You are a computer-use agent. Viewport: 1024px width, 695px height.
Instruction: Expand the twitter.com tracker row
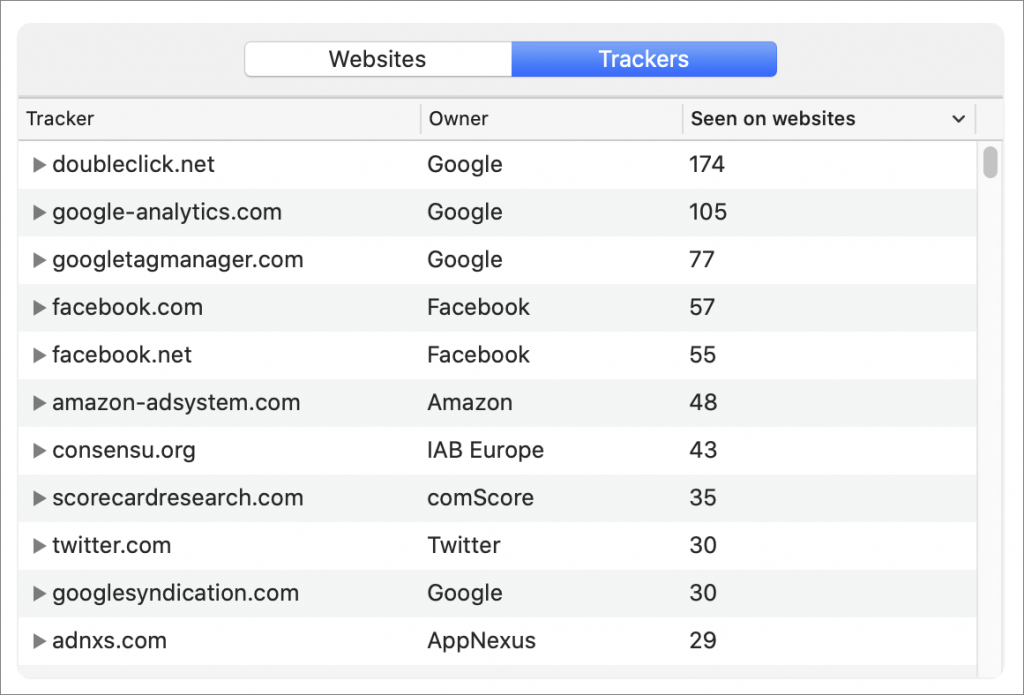[39, 545]
